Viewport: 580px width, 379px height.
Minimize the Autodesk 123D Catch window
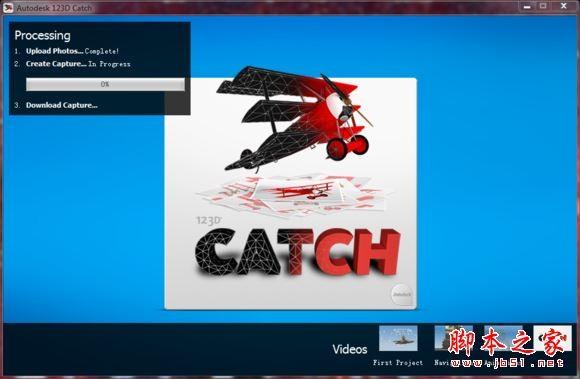527,6
